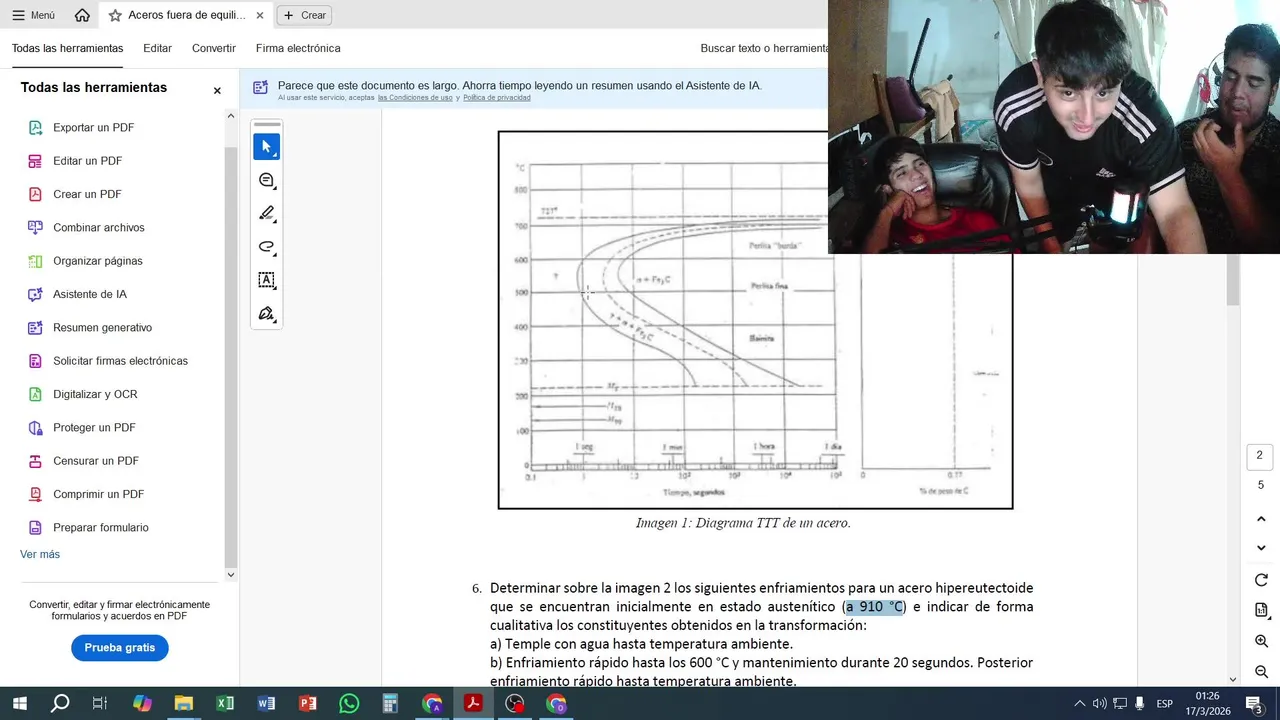Open the volume control in the tray

(1099, 704)
